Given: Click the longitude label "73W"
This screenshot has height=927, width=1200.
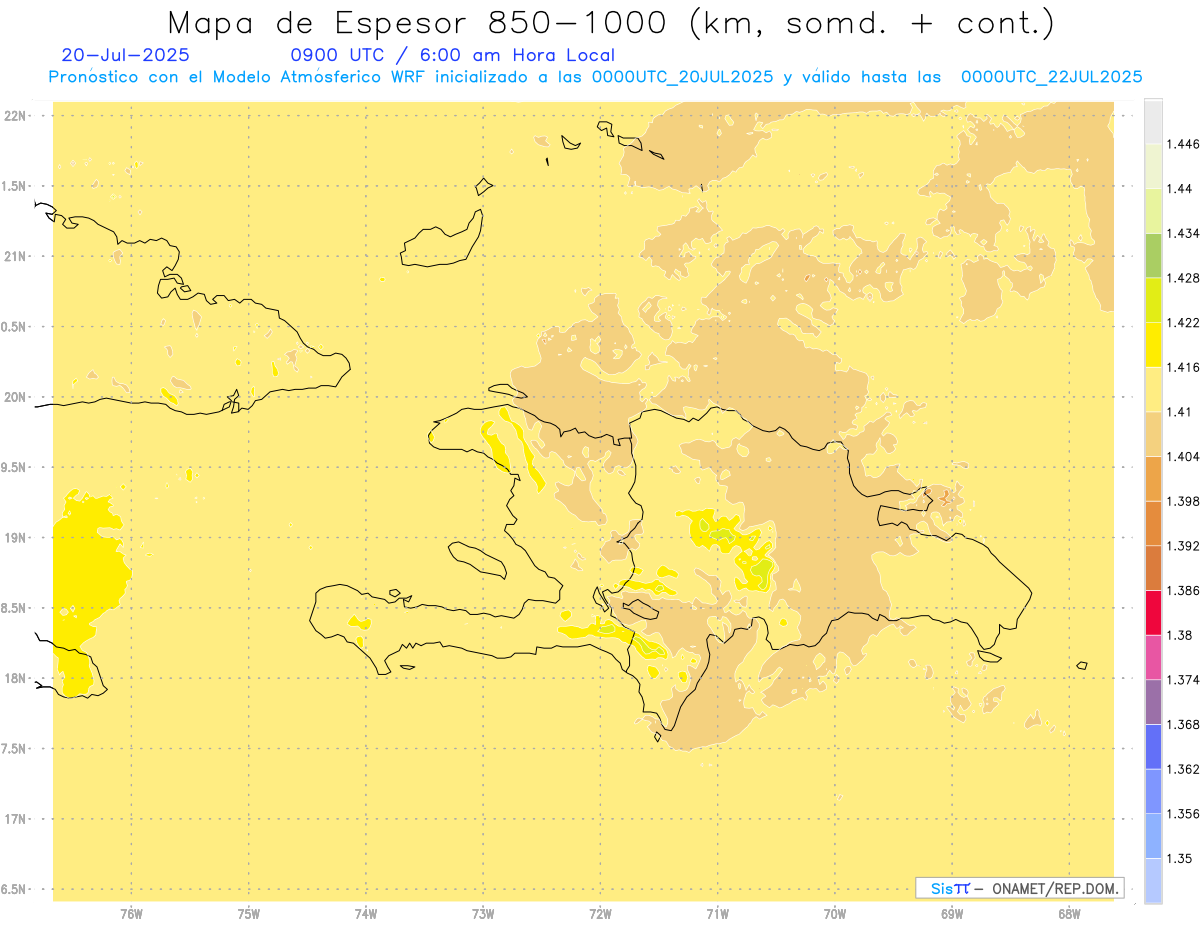Looking at the screenshot, I should point(483,914).
